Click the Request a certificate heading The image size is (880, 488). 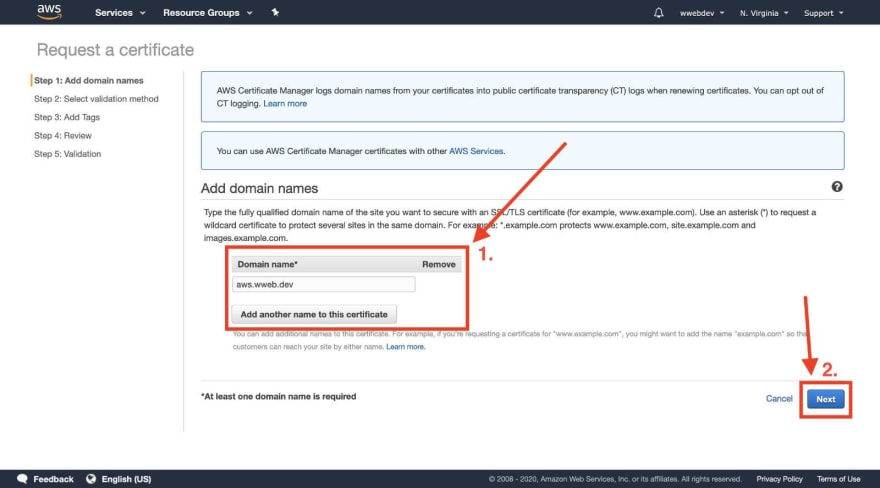(x=115, y=50)
